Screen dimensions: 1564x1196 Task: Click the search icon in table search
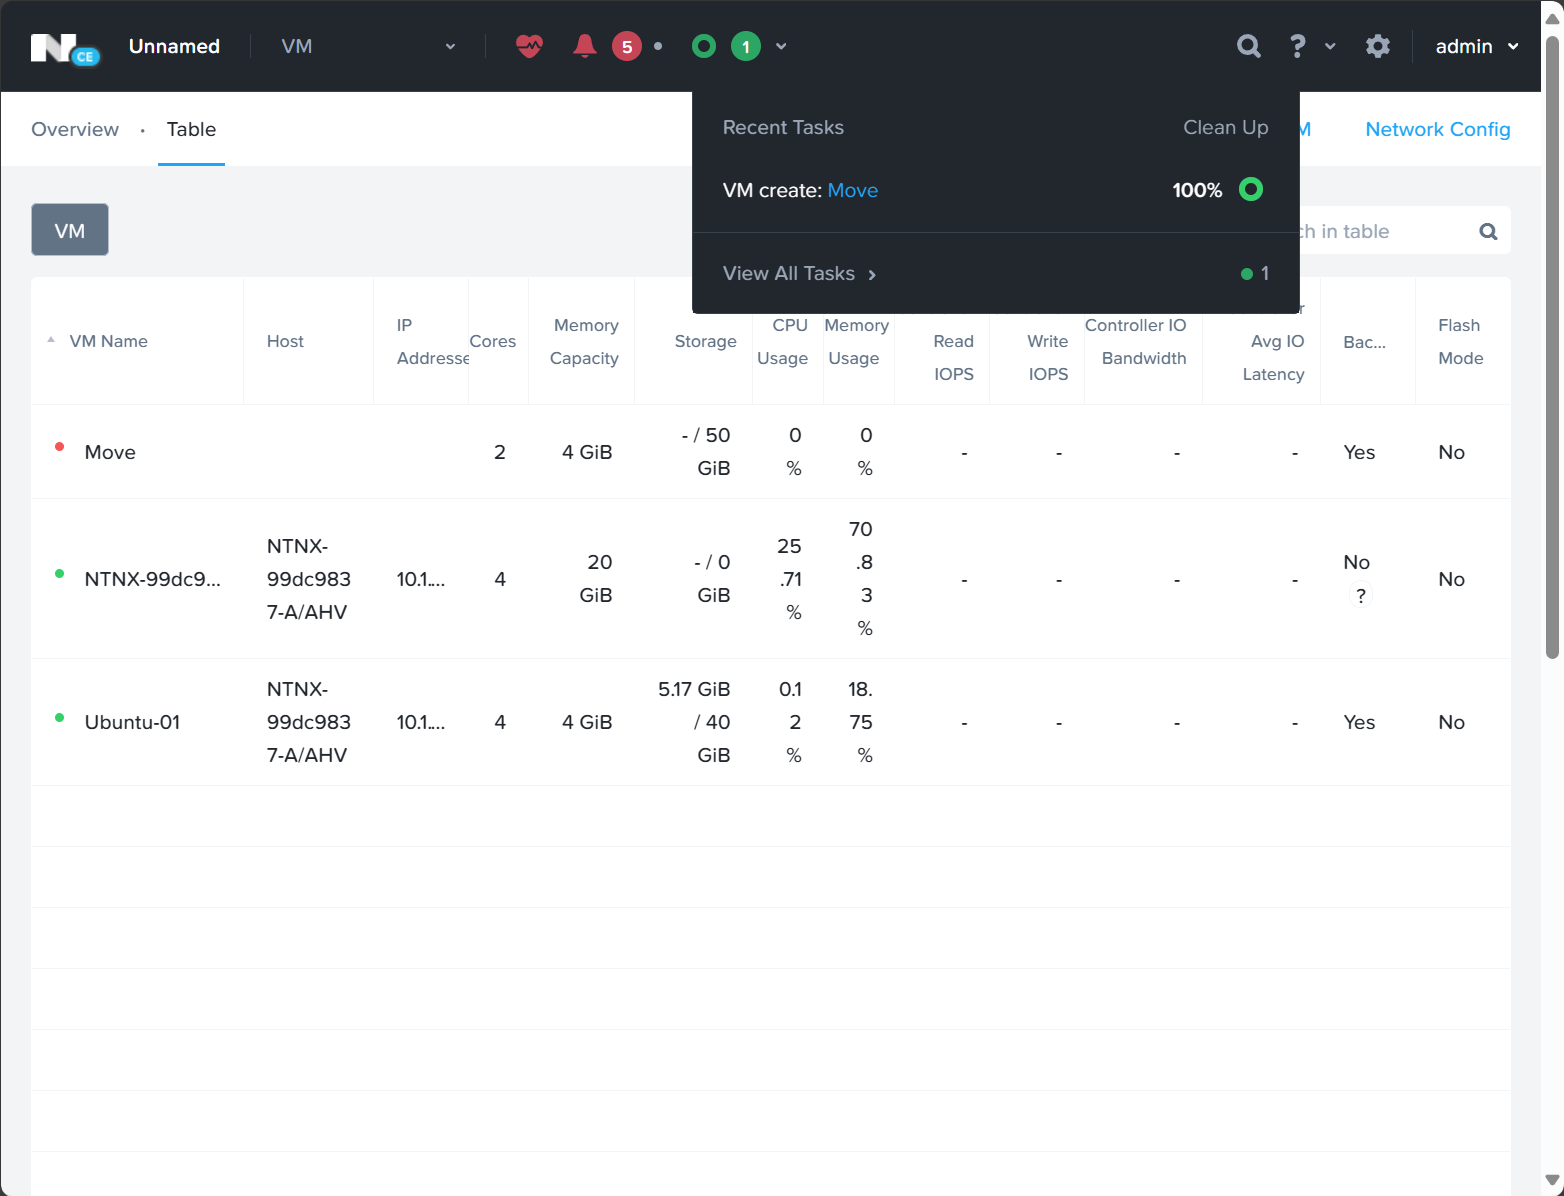(1488, 232)
